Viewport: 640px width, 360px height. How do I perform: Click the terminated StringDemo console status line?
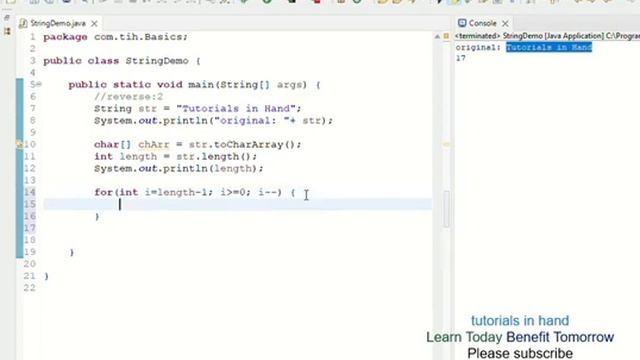point(547,36)
